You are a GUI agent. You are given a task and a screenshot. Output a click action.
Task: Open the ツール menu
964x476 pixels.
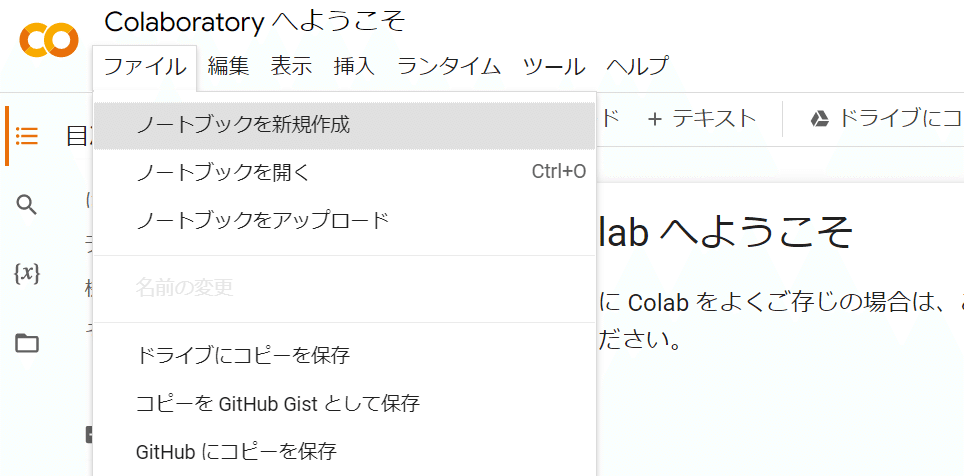pyautogui.click(x=554, y=67)
